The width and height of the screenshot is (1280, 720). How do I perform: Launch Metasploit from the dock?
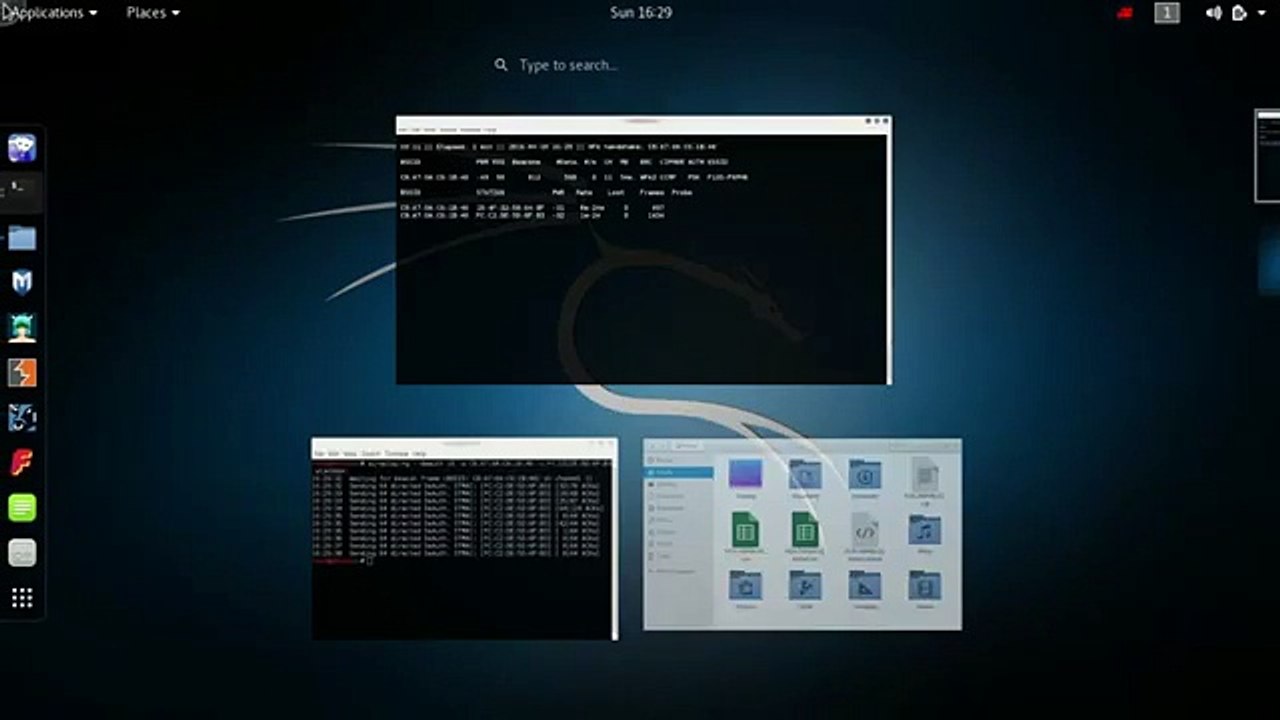coord(22,282)
